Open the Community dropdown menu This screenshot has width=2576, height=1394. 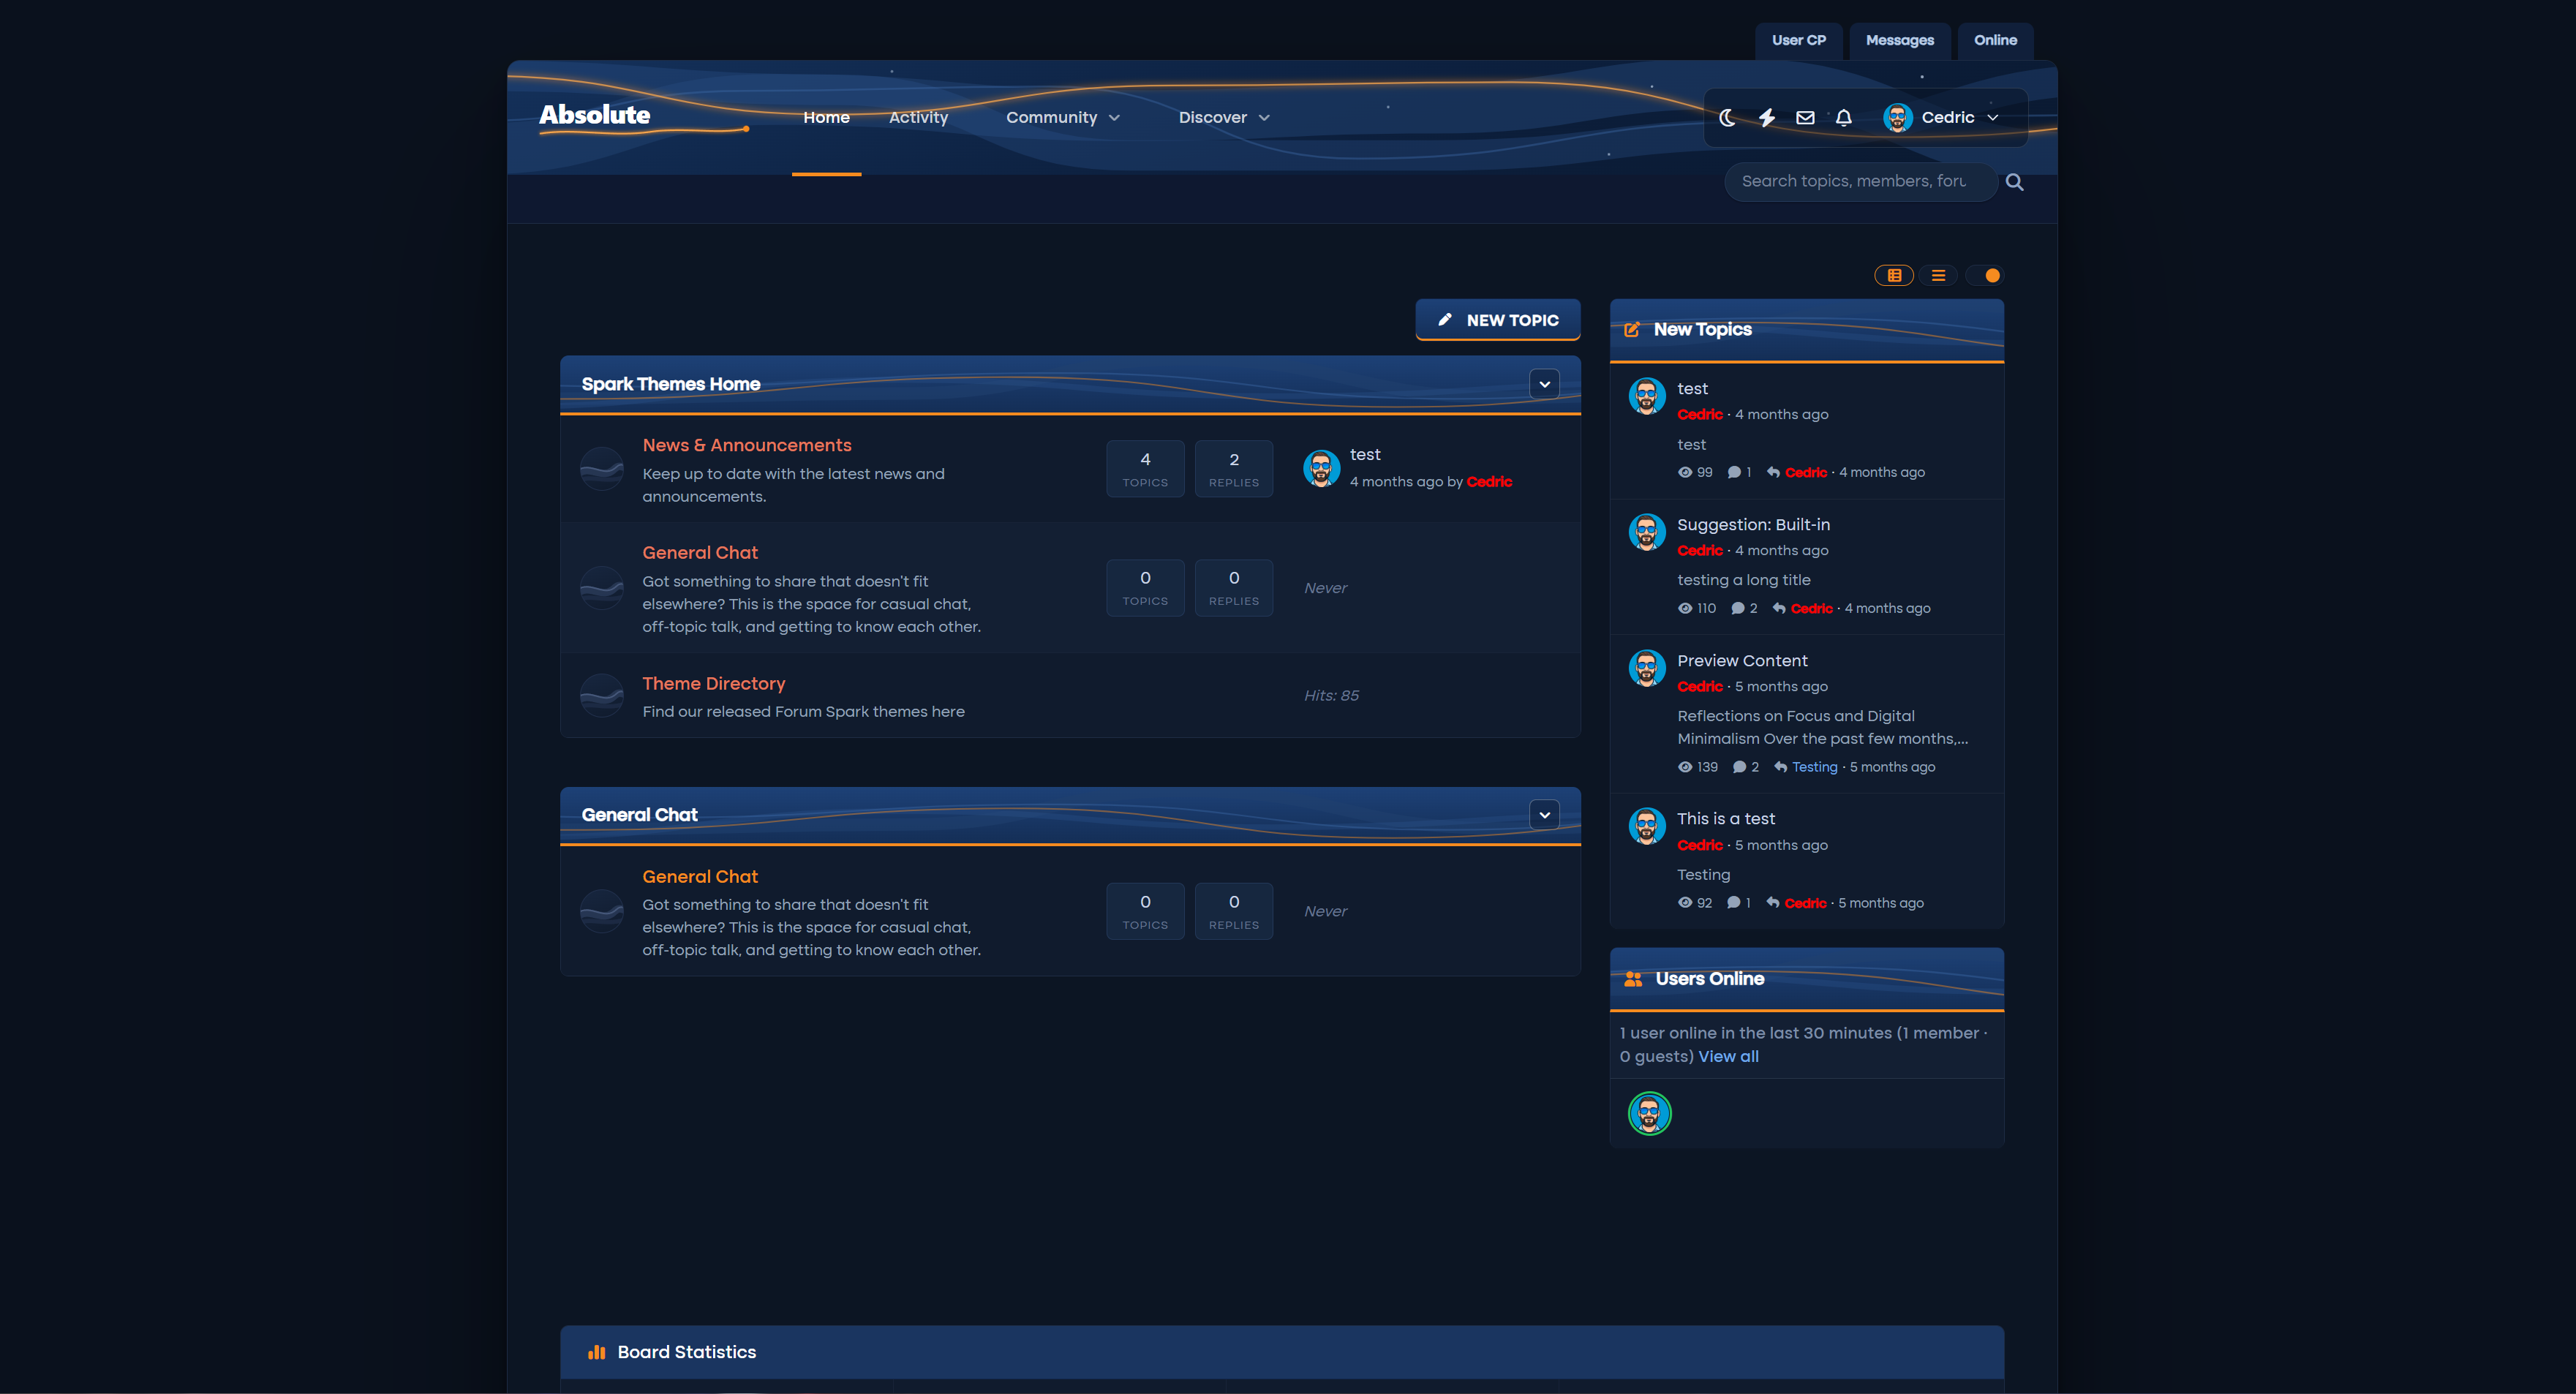click(x=1062, y=118)
